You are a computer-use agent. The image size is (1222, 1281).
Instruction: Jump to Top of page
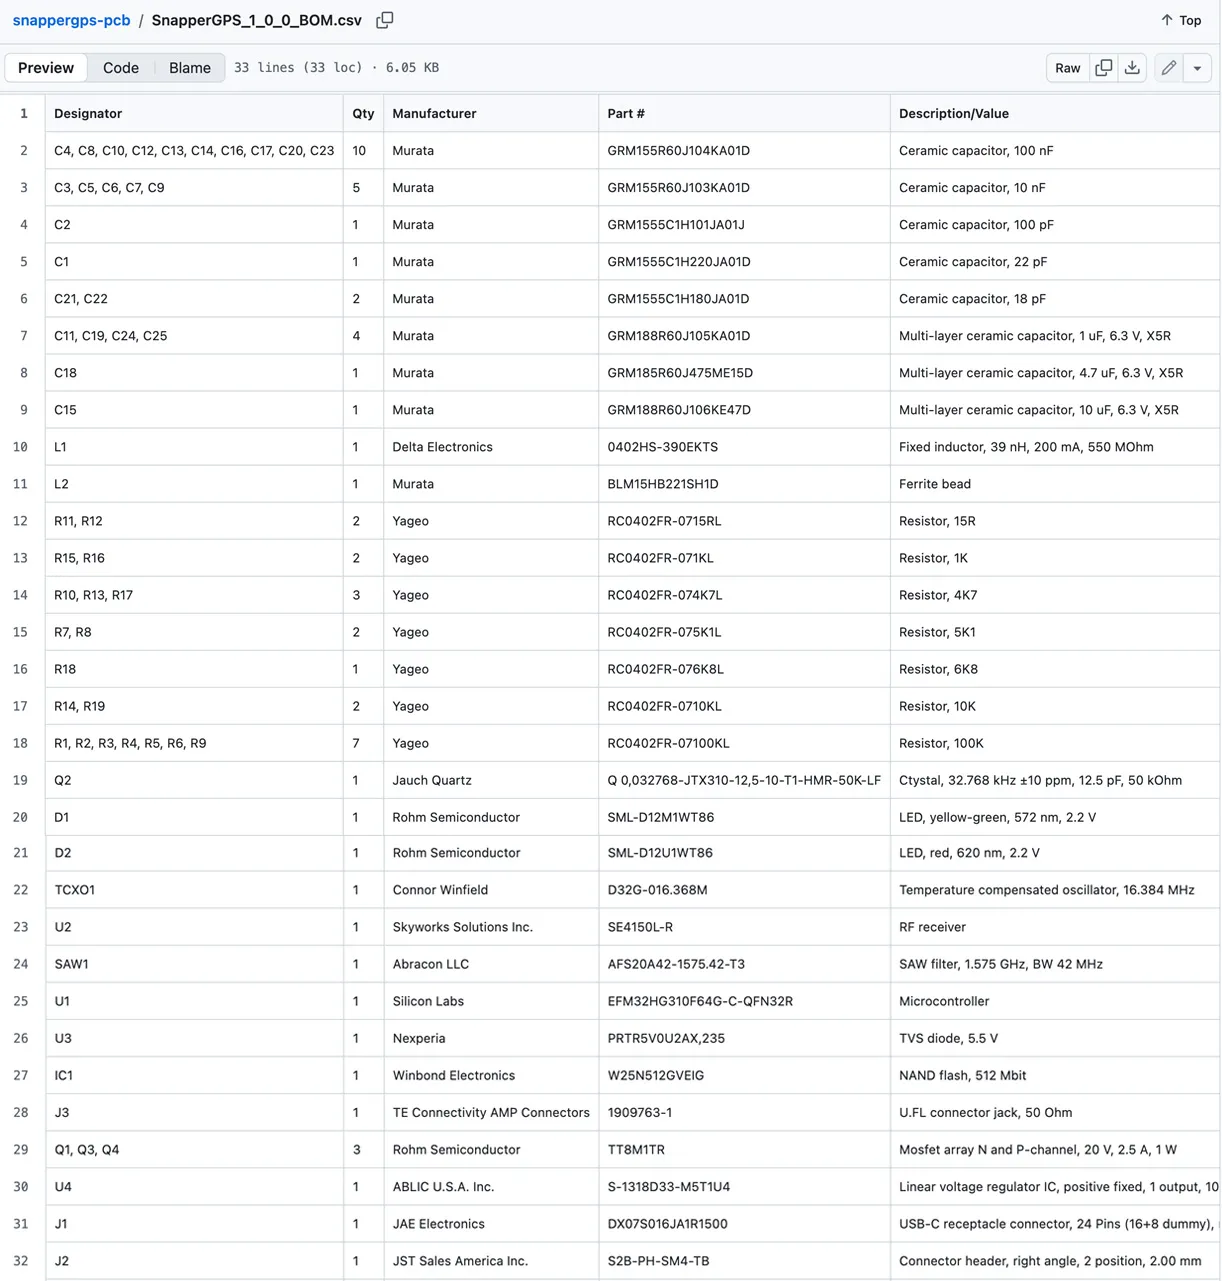(1181, 20)
